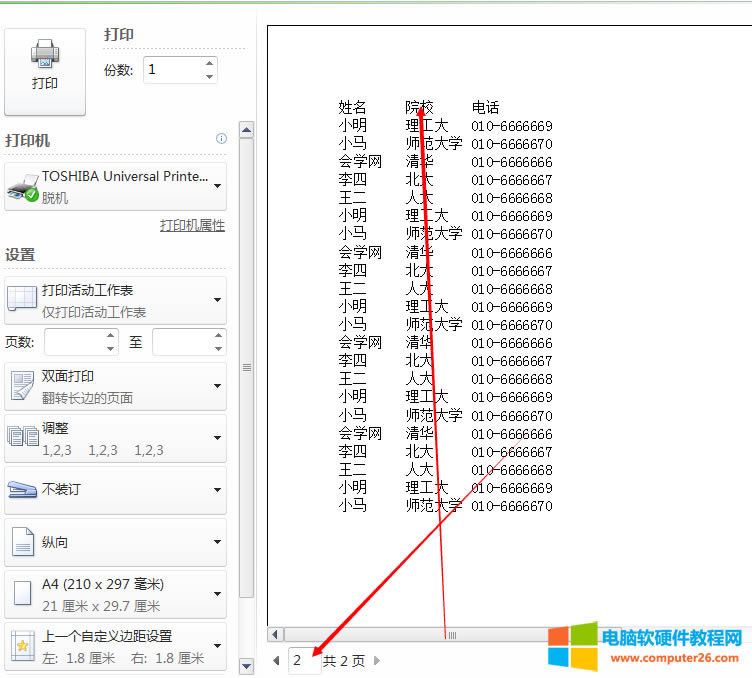Decrease the number of copies with down arrow

pyautogui.click(x=209, y=76)
